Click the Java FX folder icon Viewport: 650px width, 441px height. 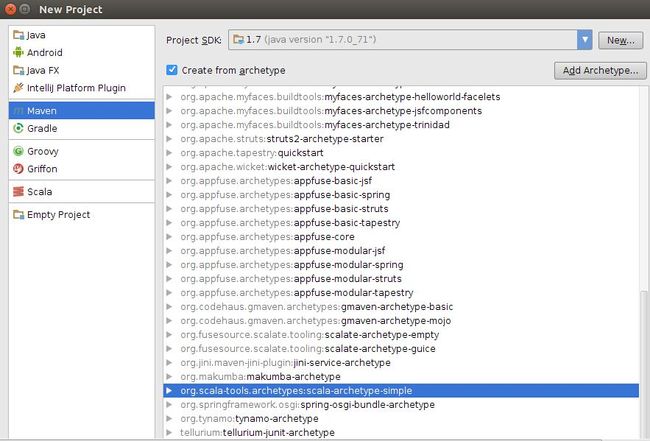click(x=18, y=70)
